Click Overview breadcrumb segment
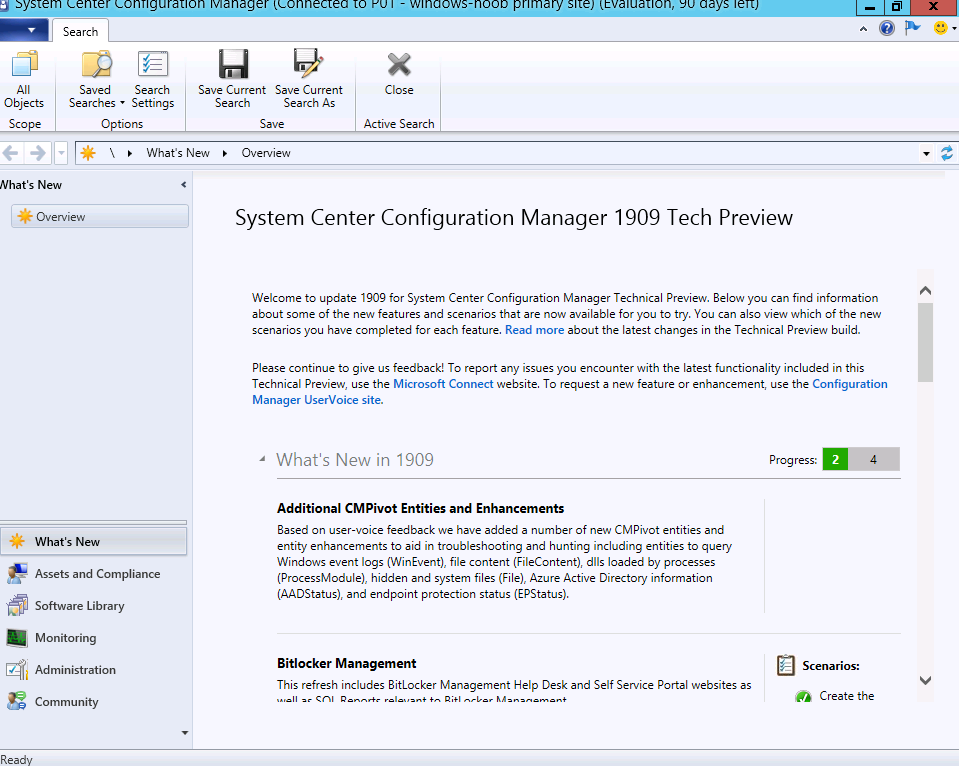 click(265, 153)
